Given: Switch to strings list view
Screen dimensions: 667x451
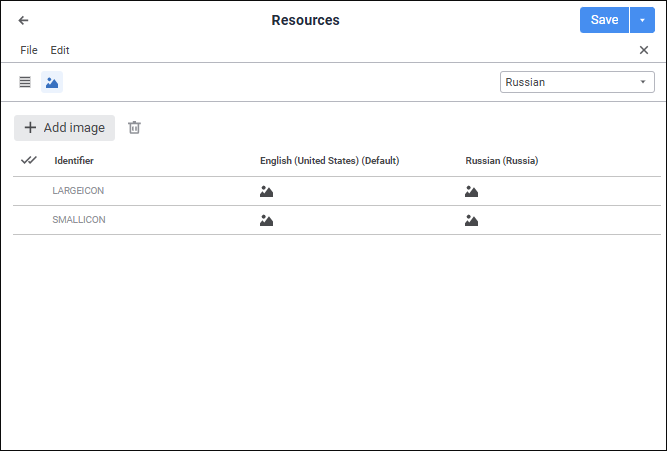Looking at the screenshot, I should 25,82.
